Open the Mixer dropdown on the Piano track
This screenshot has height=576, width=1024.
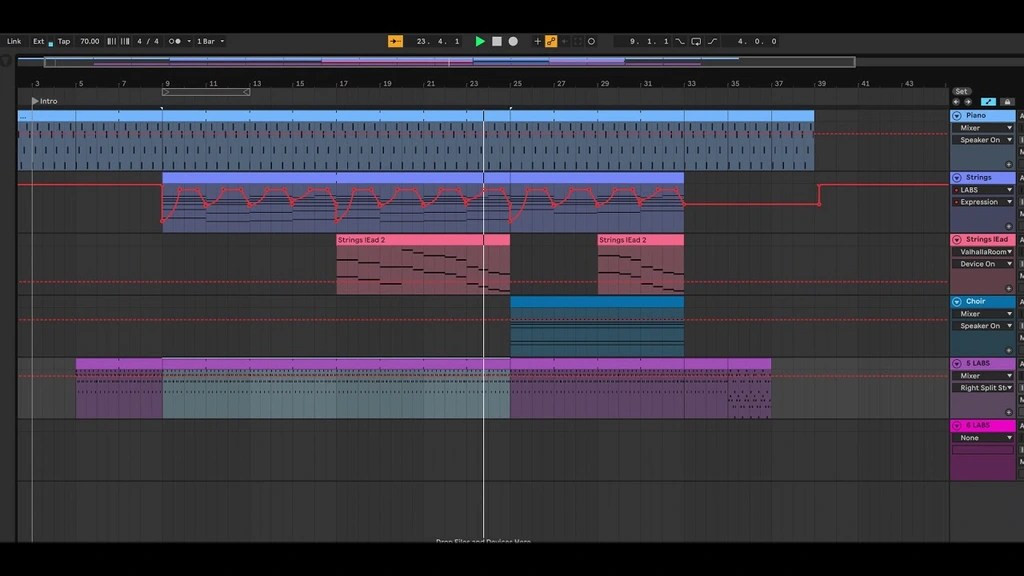(981, 128)
